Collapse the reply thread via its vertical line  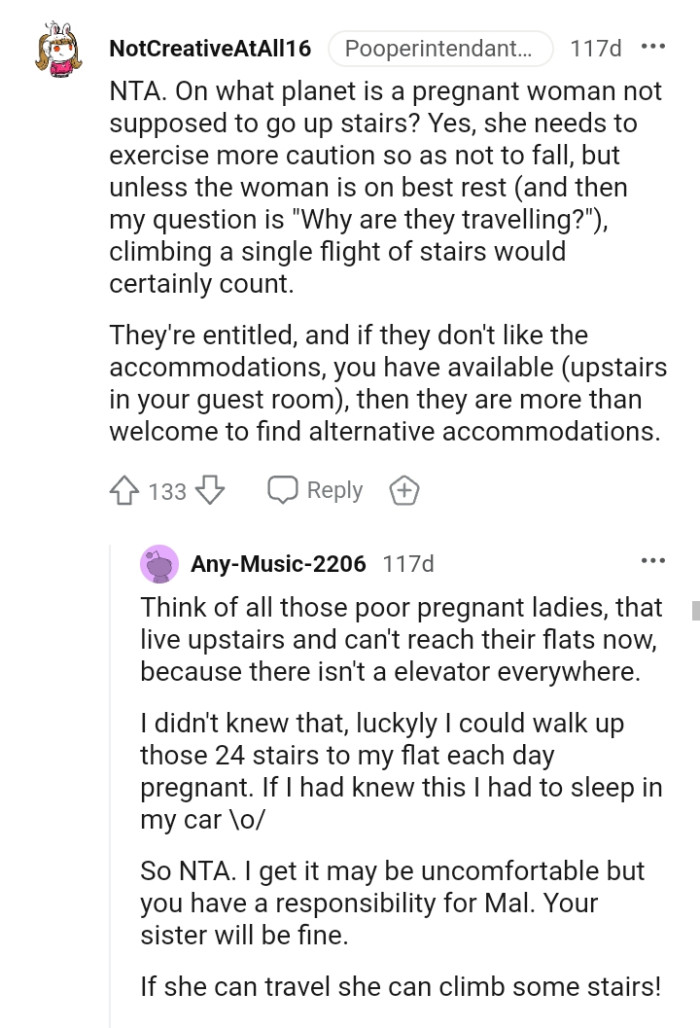[110, 780]
